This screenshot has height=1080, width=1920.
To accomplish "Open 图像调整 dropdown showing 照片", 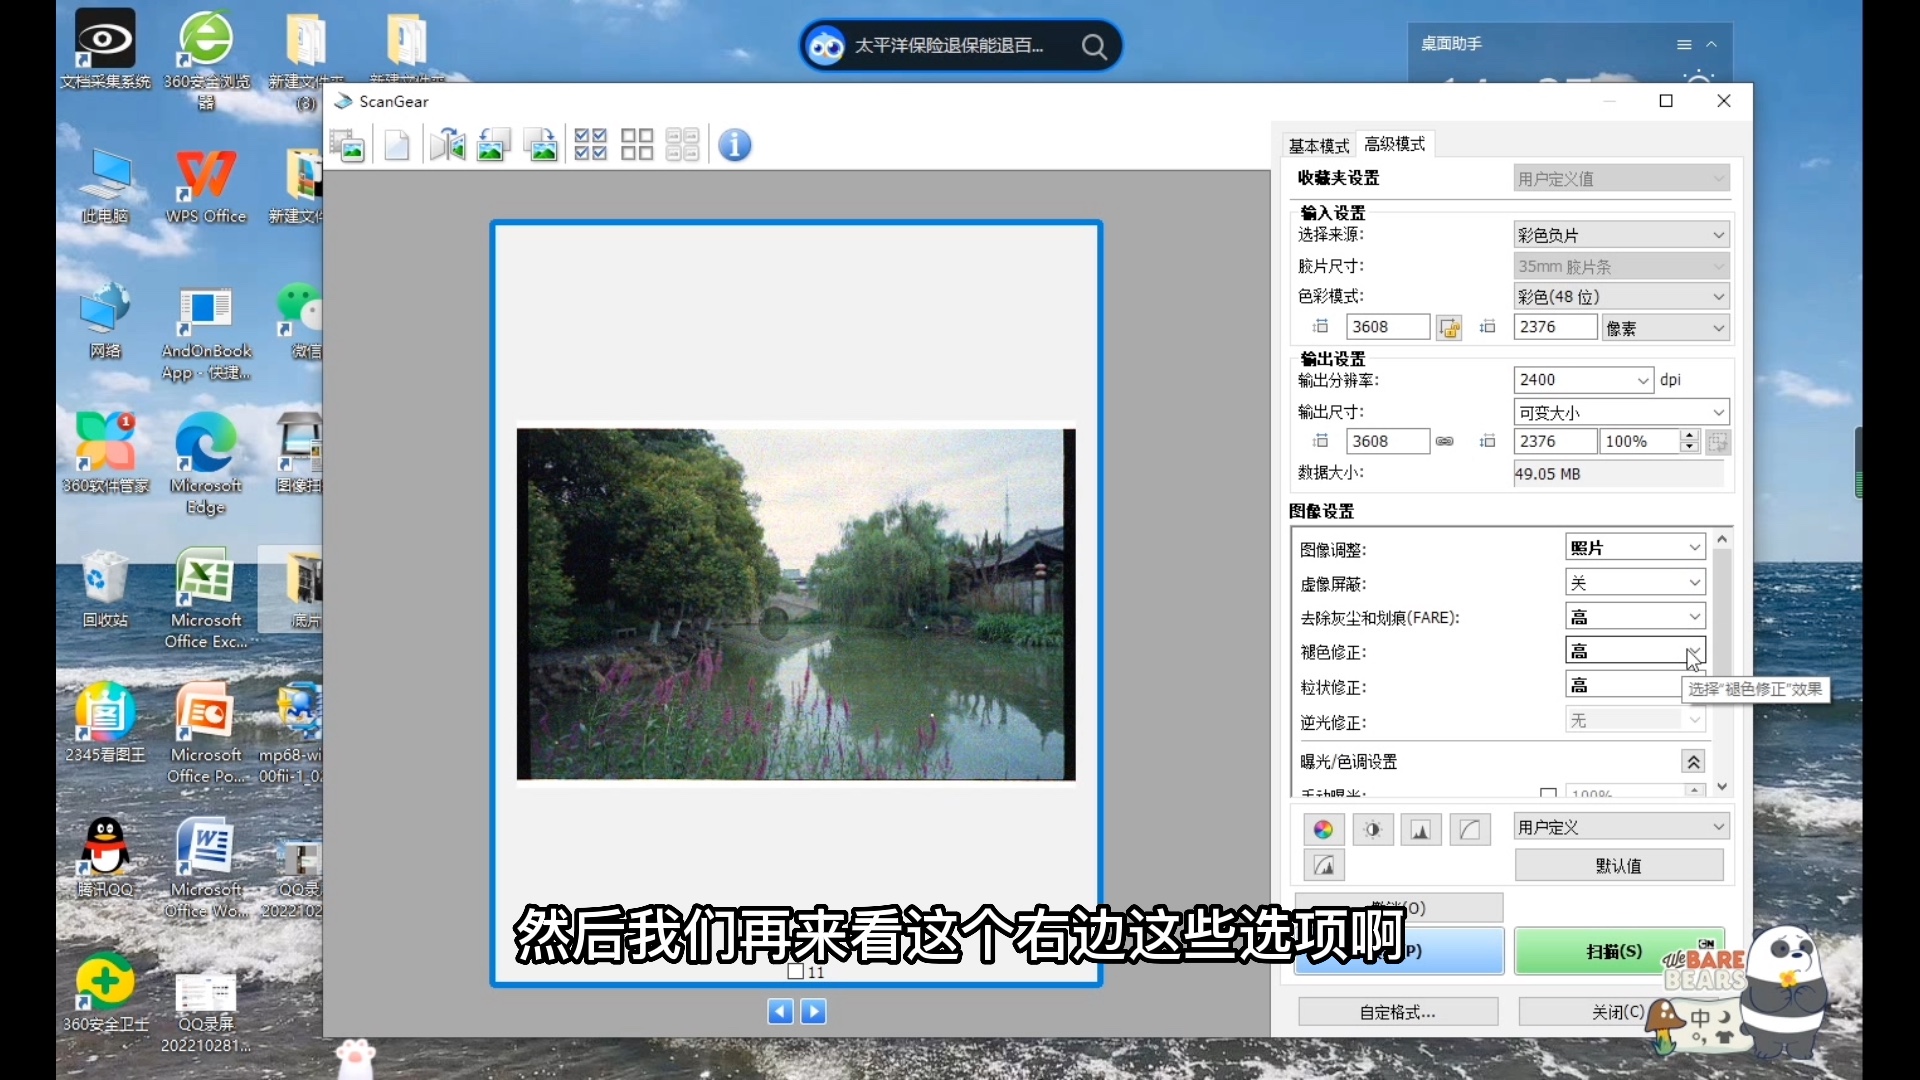I will (x=1635, y=547).
